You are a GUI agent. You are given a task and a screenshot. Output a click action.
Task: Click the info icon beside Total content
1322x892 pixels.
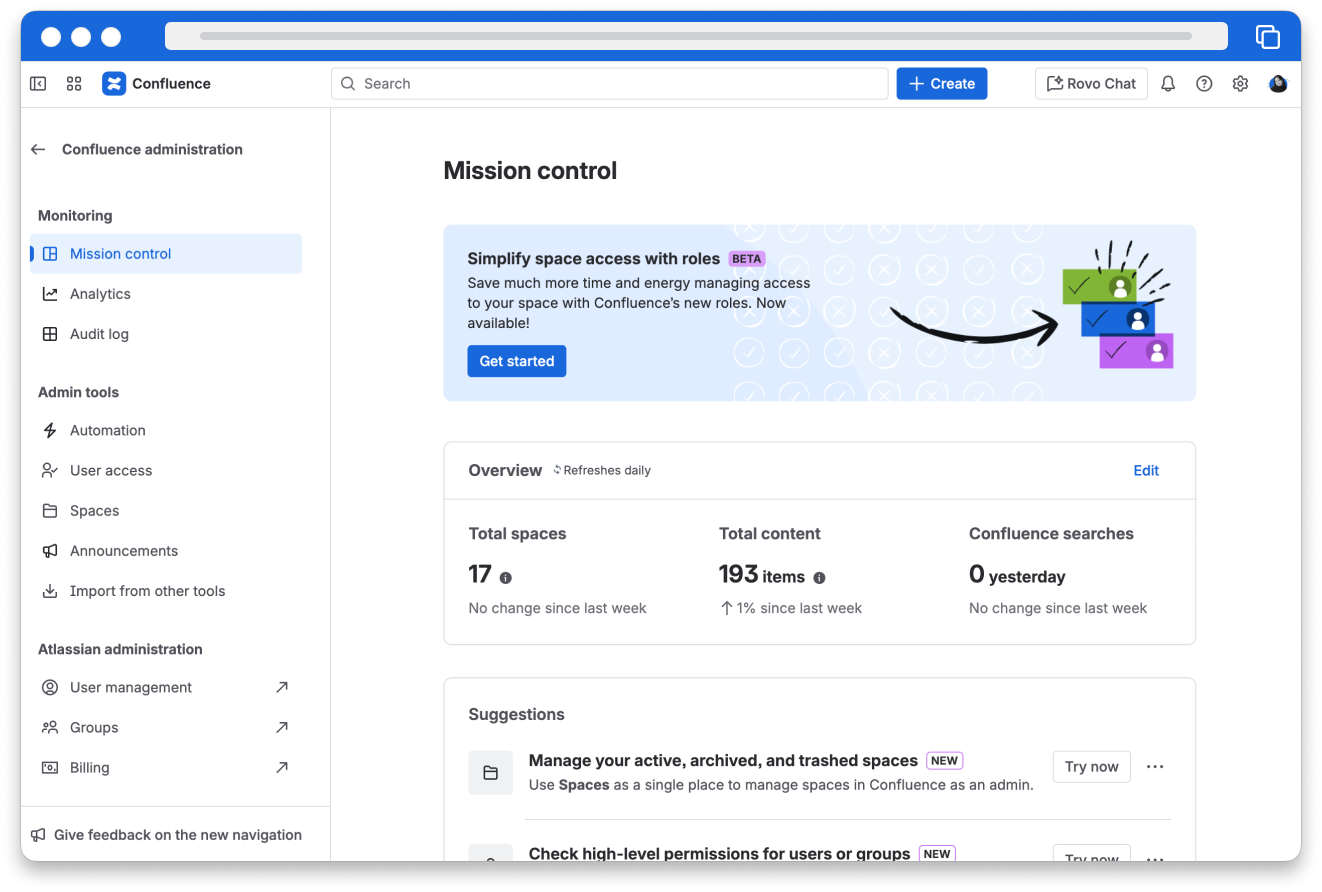point(819,578)
